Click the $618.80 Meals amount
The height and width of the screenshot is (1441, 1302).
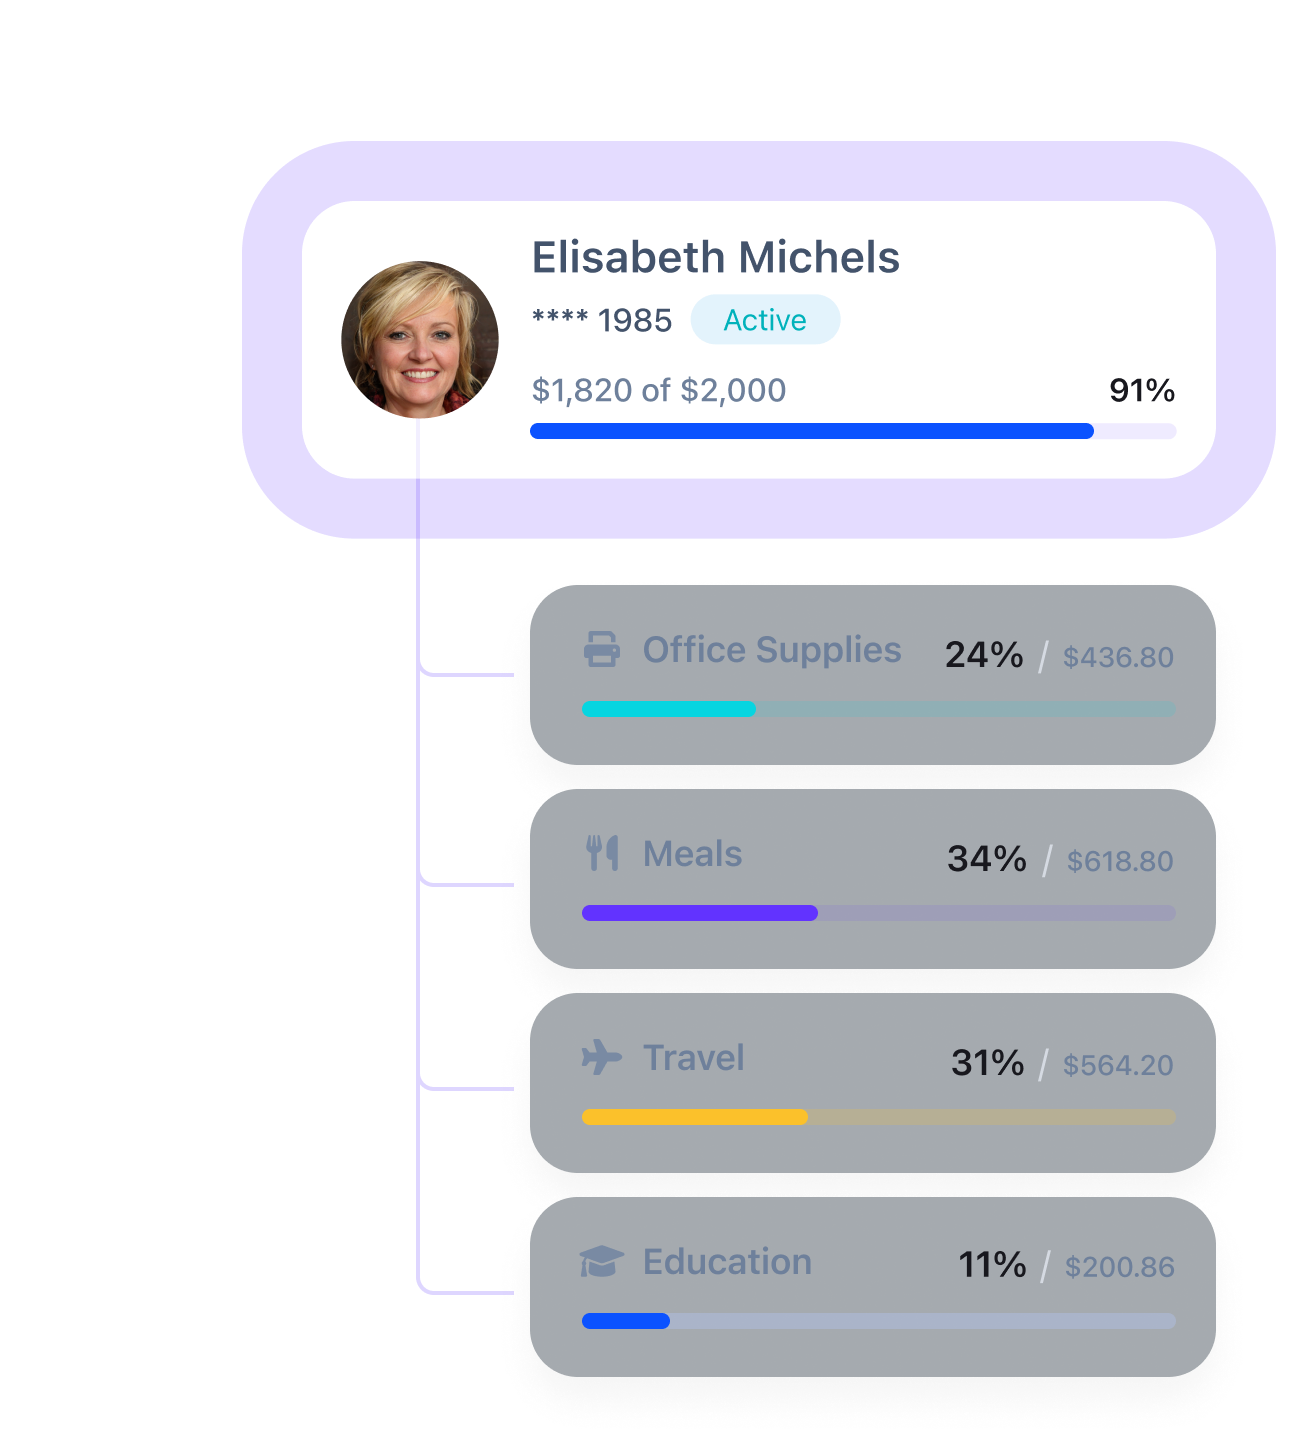(x=1120, y=861)
